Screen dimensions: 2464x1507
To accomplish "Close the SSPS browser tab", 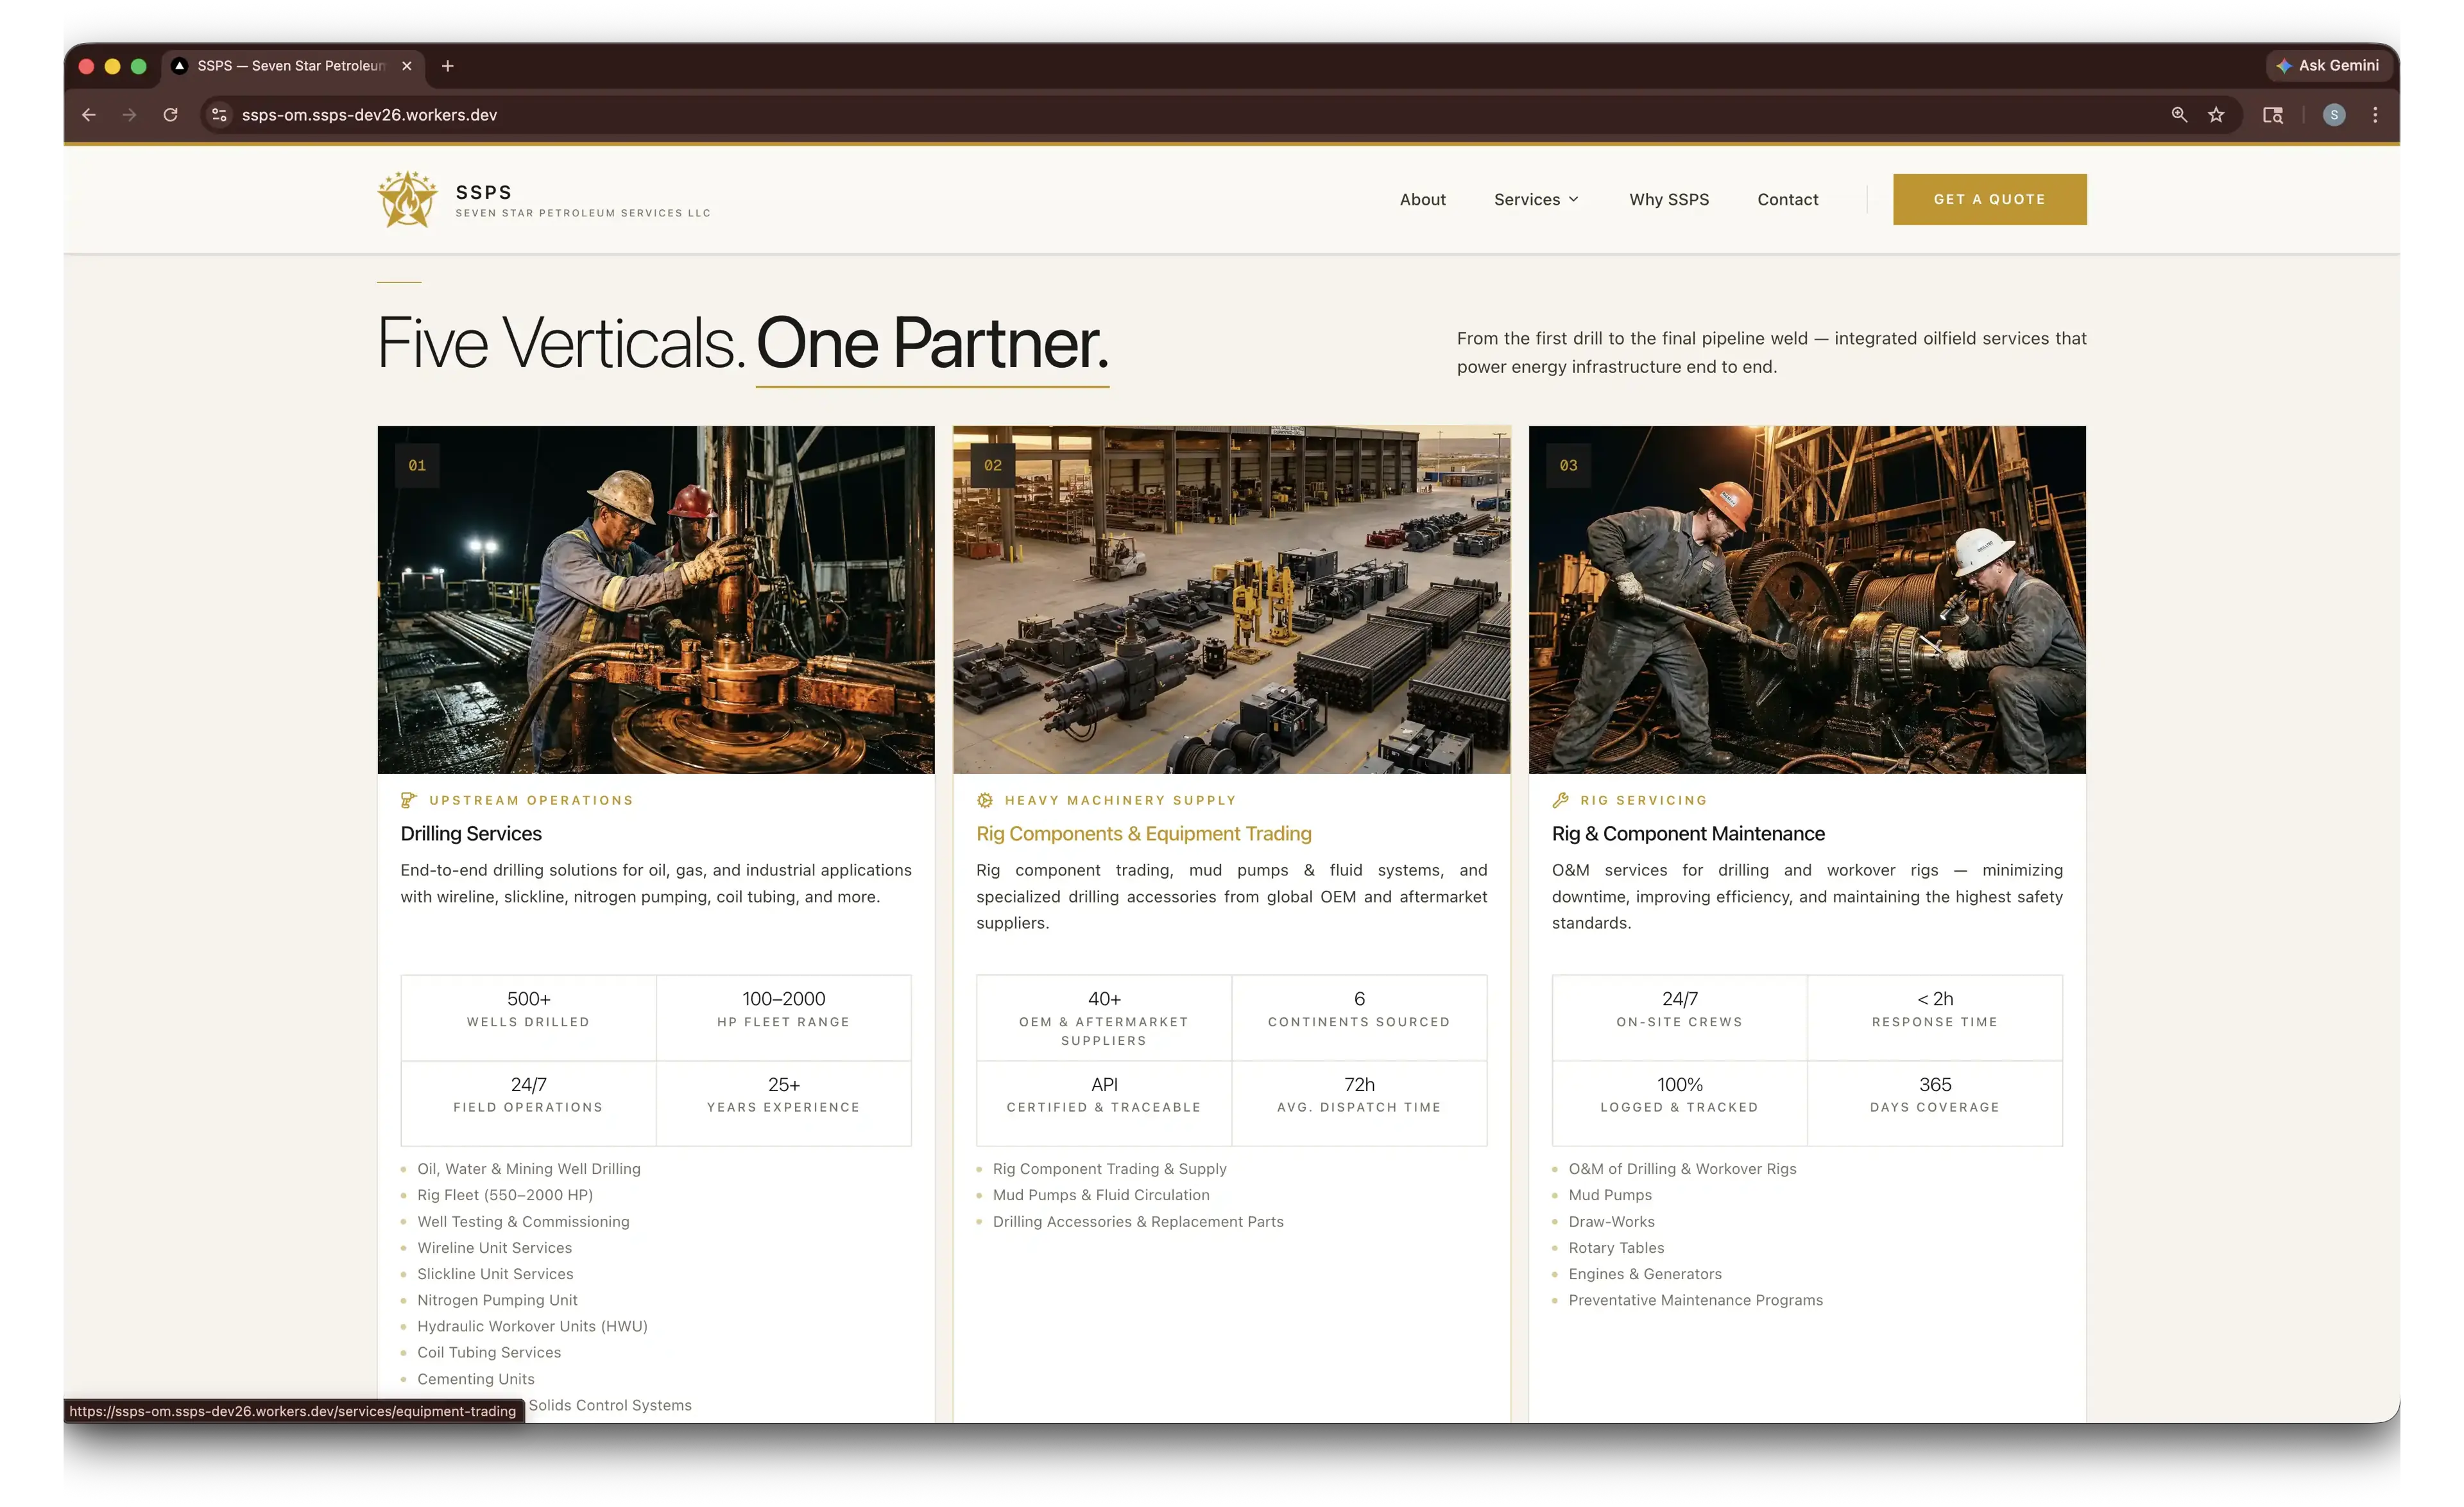I will tap(407, 66).
